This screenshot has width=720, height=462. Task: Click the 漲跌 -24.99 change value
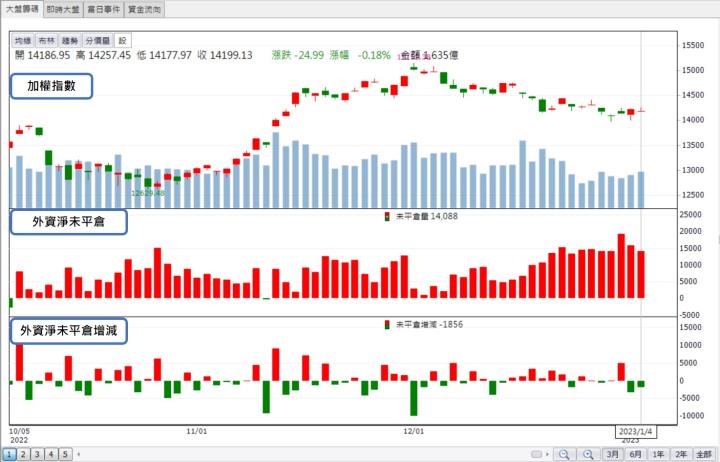tap(298, 56)
